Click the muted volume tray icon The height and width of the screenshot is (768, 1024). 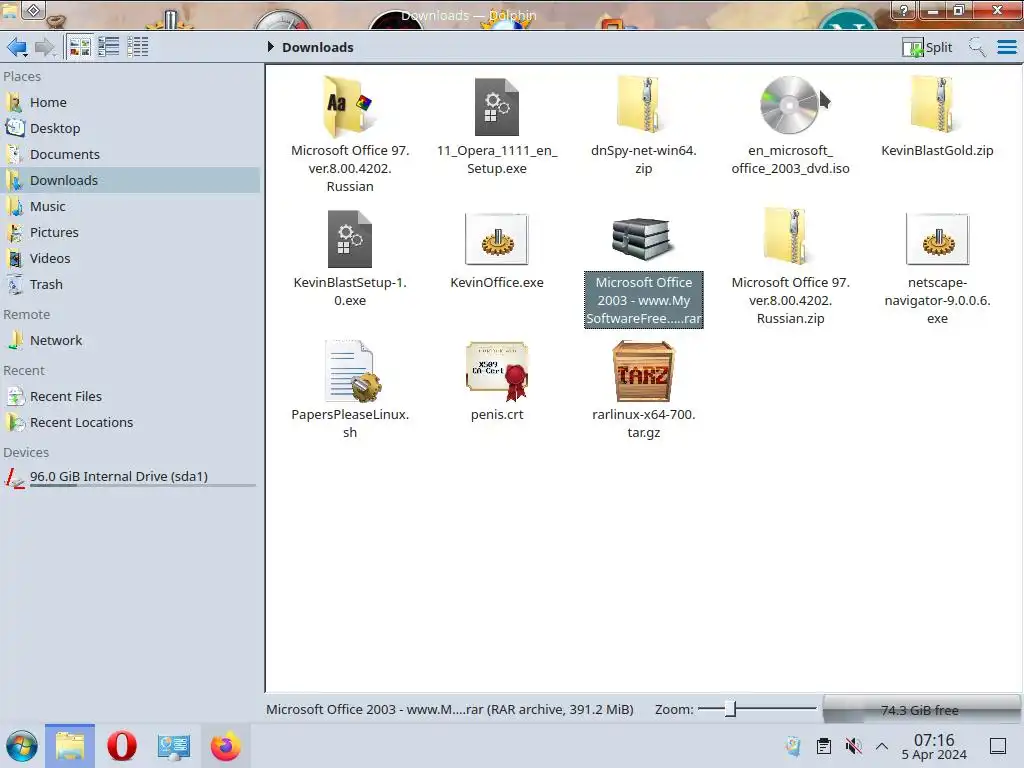(x=853, y=746)
